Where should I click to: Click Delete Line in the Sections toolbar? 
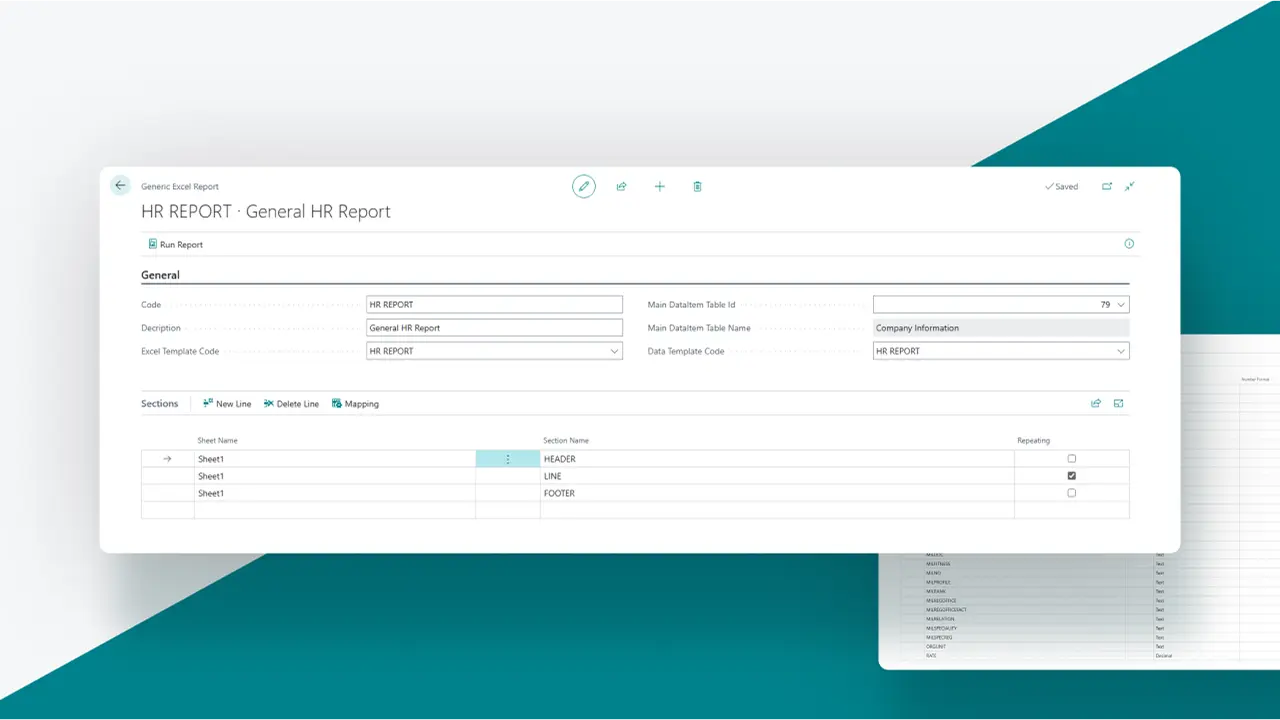(291, 403)
